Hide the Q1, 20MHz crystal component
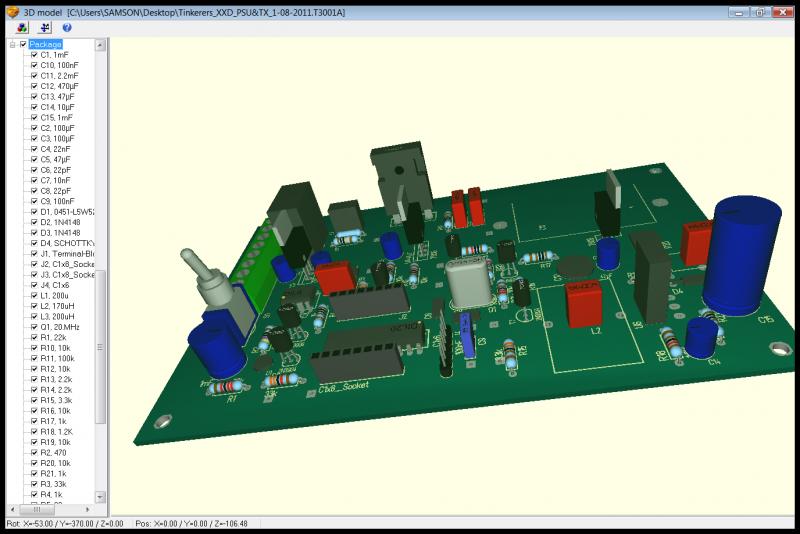 pos(34,327)
